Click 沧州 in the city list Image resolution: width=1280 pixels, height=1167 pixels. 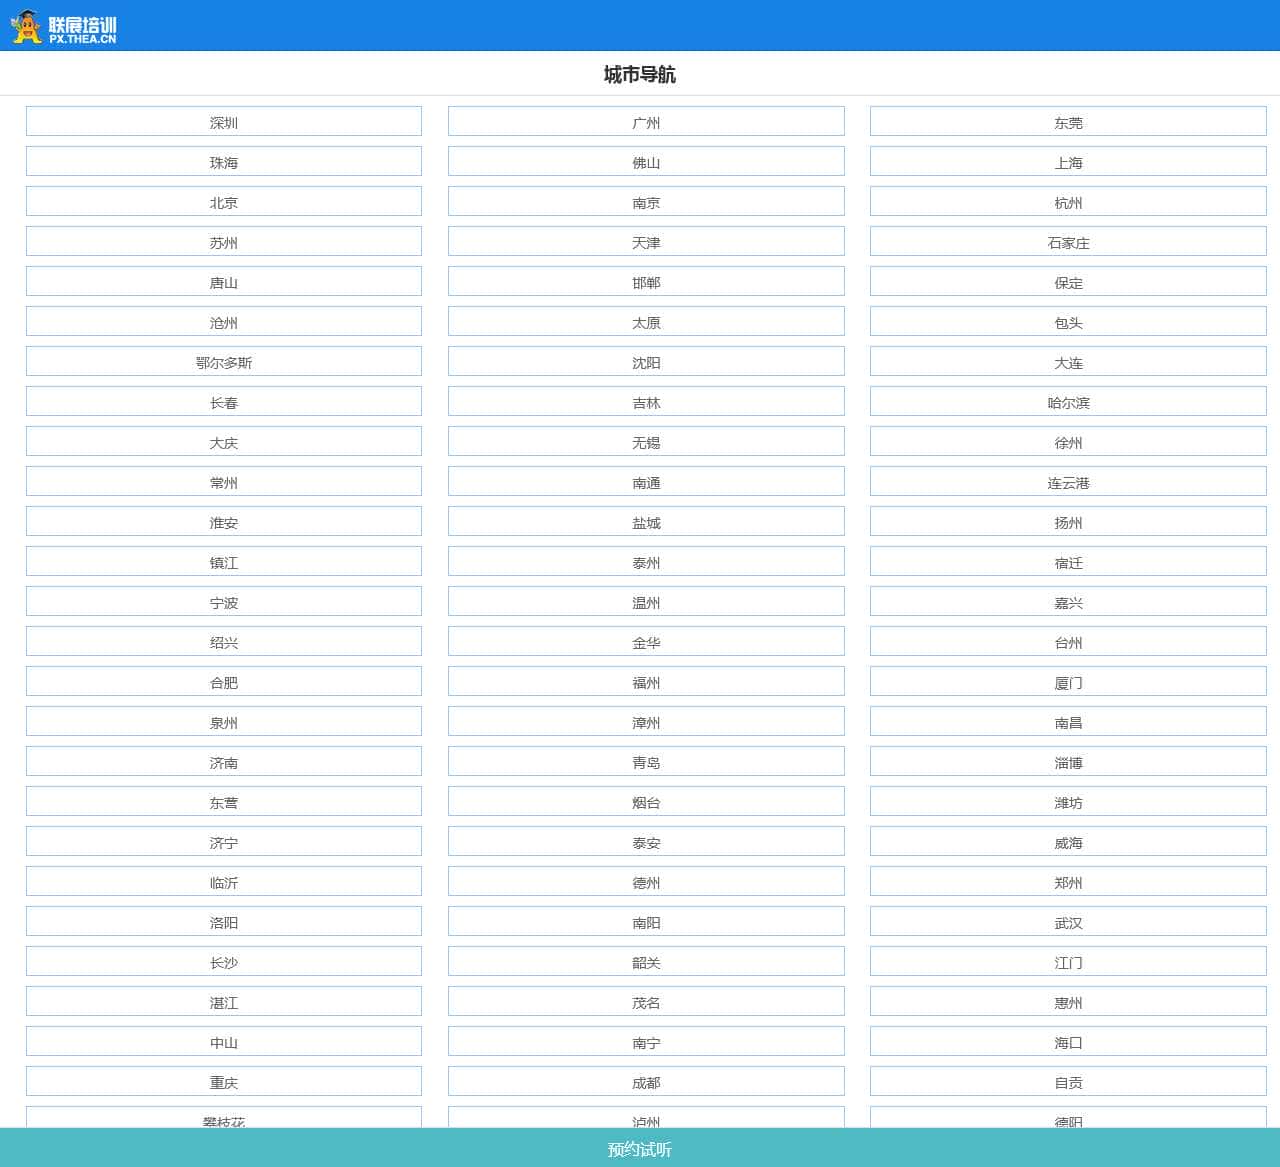[x=224, y=322]
